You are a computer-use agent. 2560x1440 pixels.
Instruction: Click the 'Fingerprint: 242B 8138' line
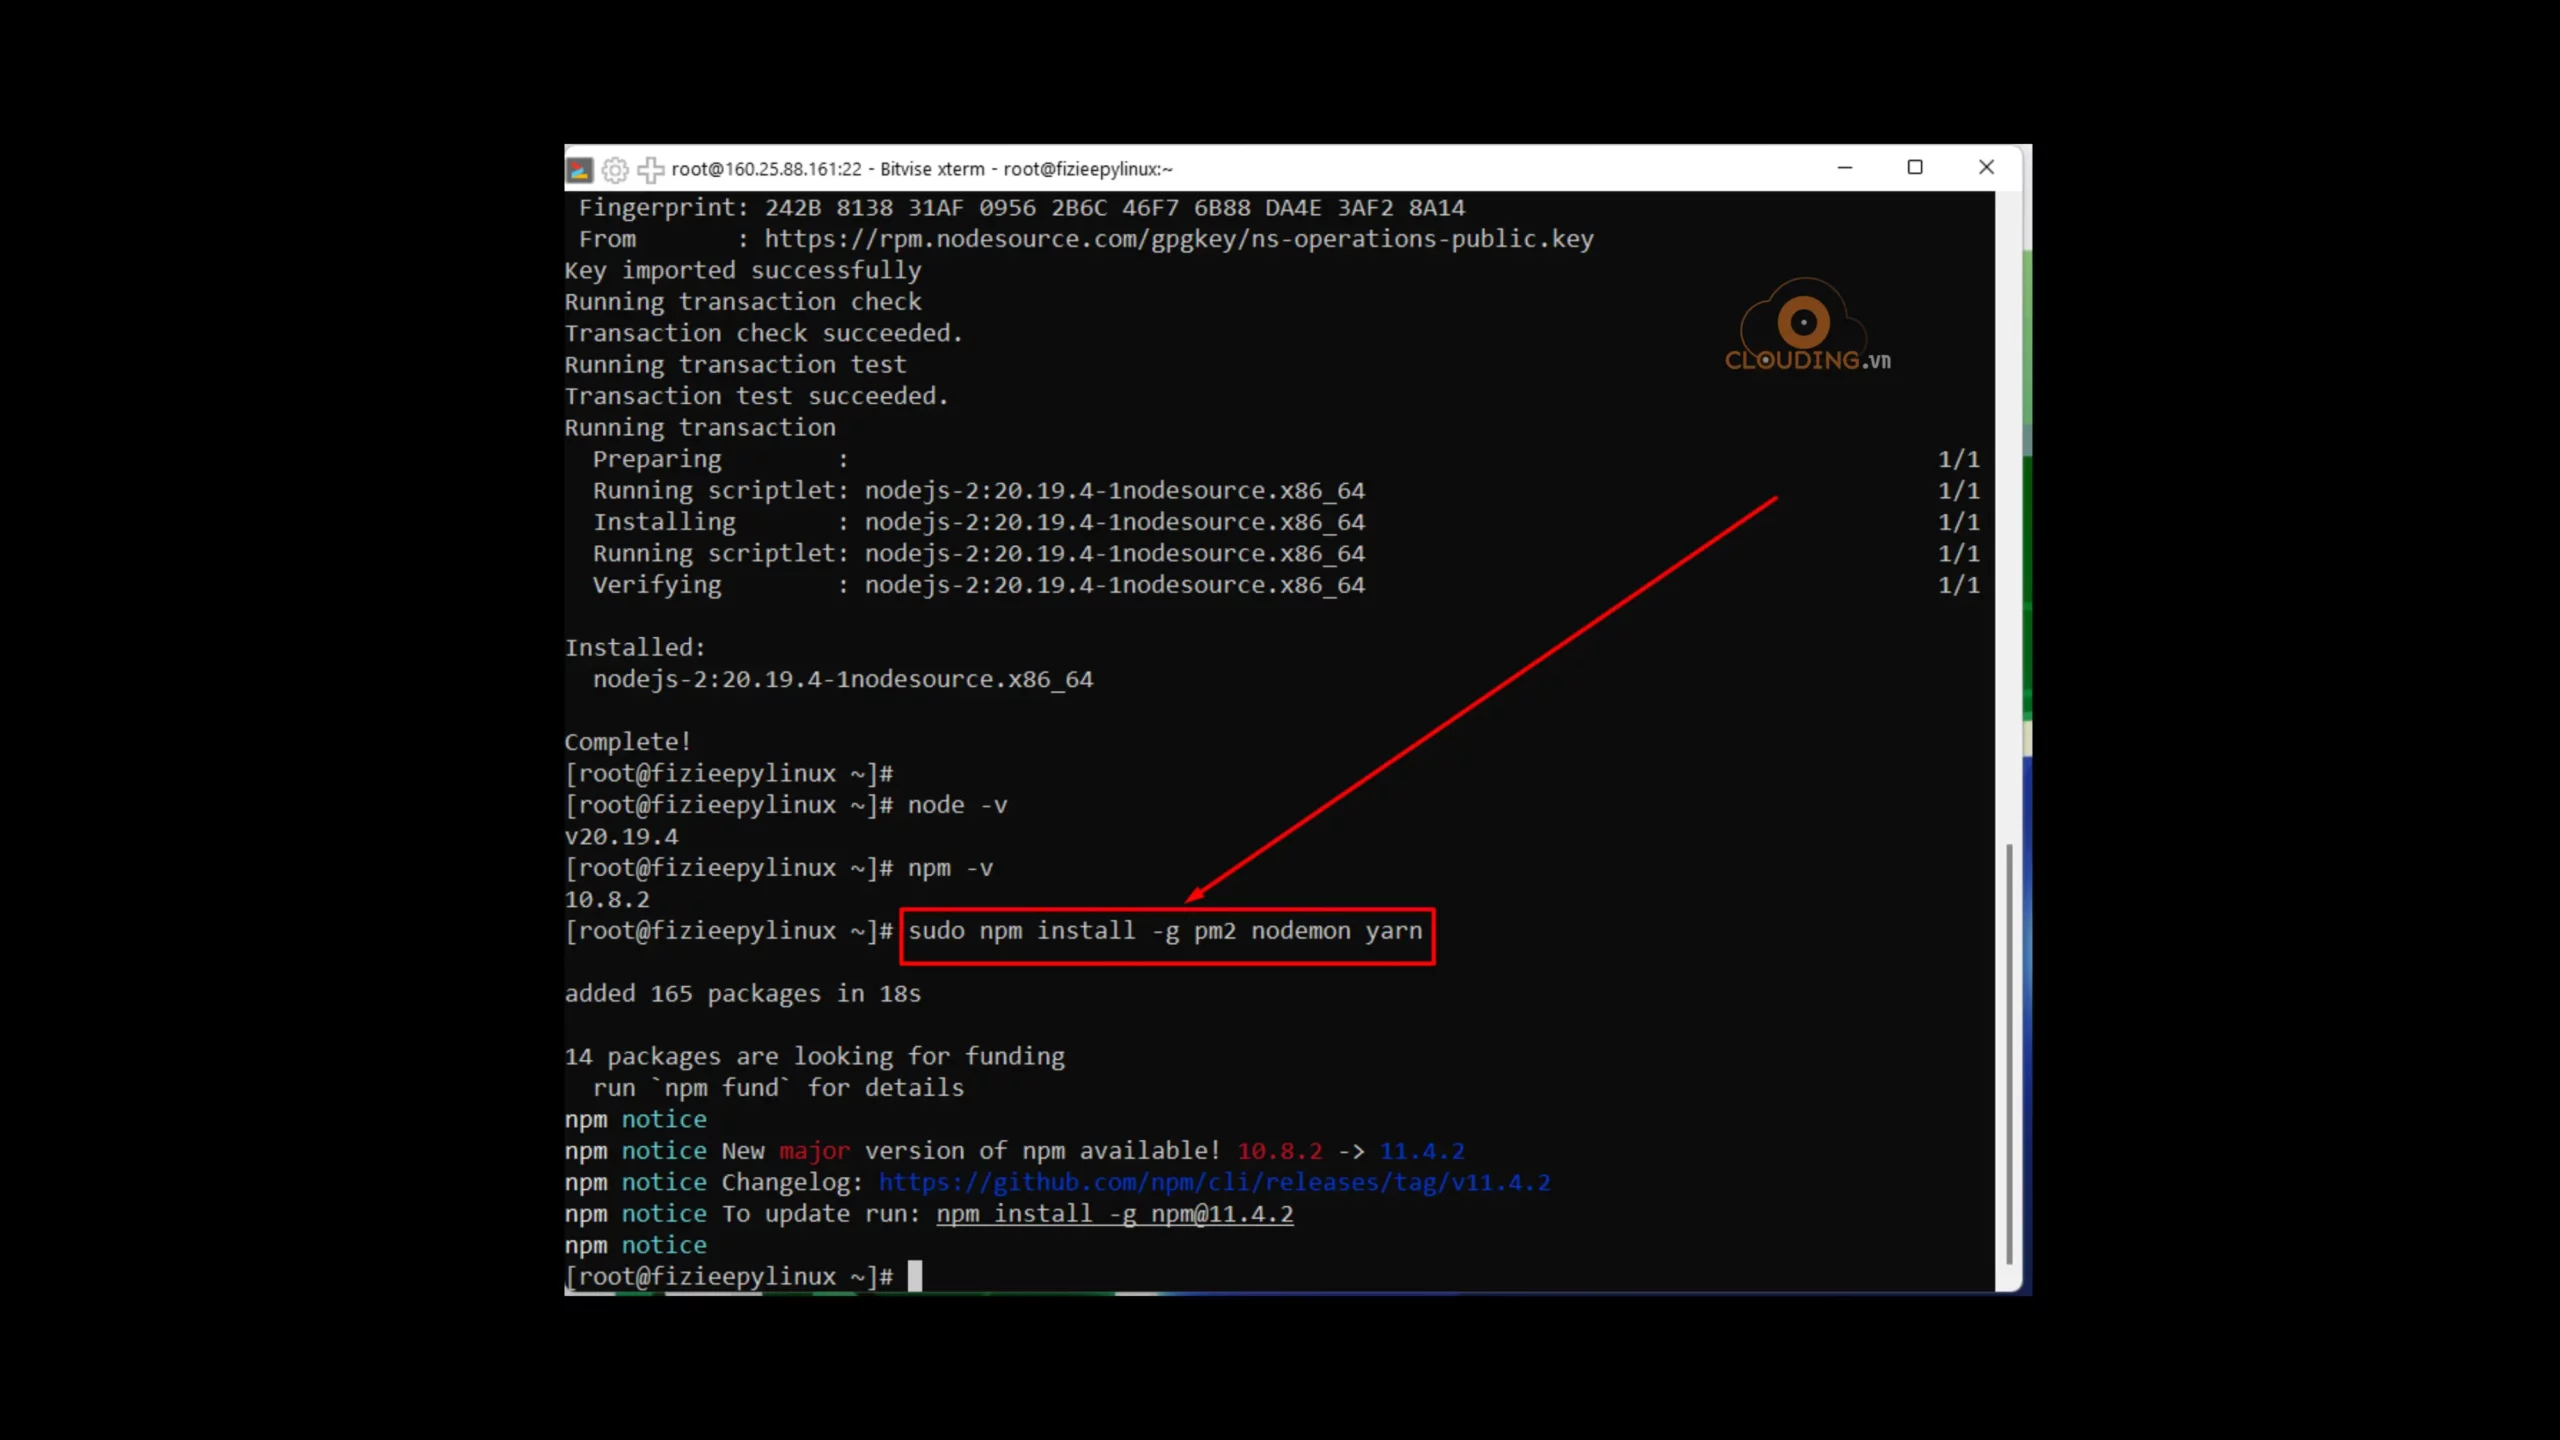1022,208
